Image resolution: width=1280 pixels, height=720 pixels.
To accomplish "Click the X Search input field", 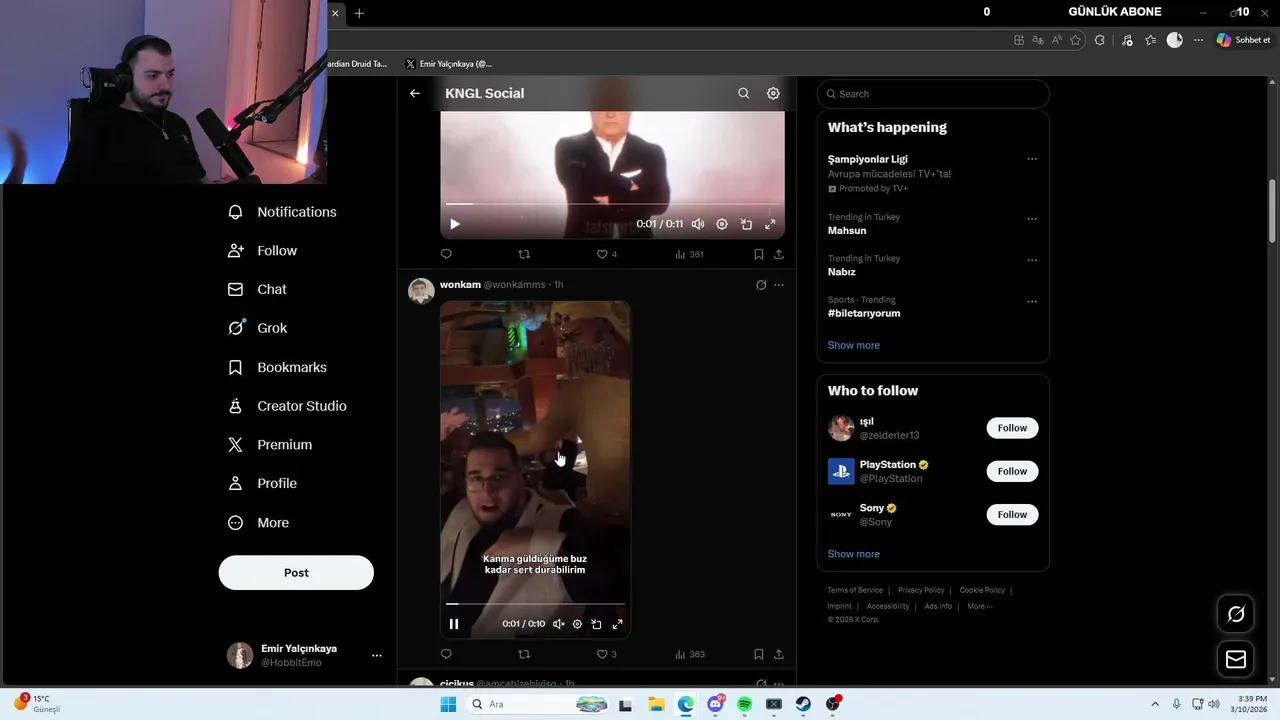I will point(933,94).
